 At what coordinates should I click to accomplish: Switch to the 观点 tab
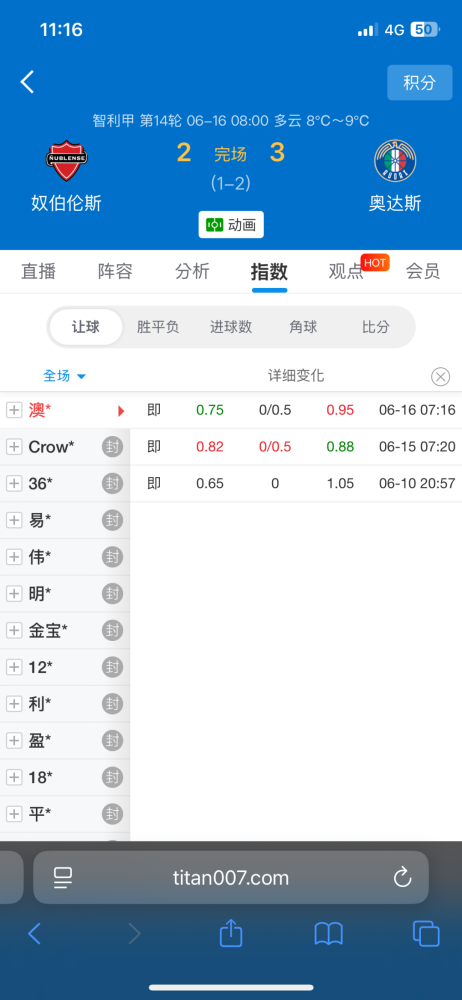[346, 272]
